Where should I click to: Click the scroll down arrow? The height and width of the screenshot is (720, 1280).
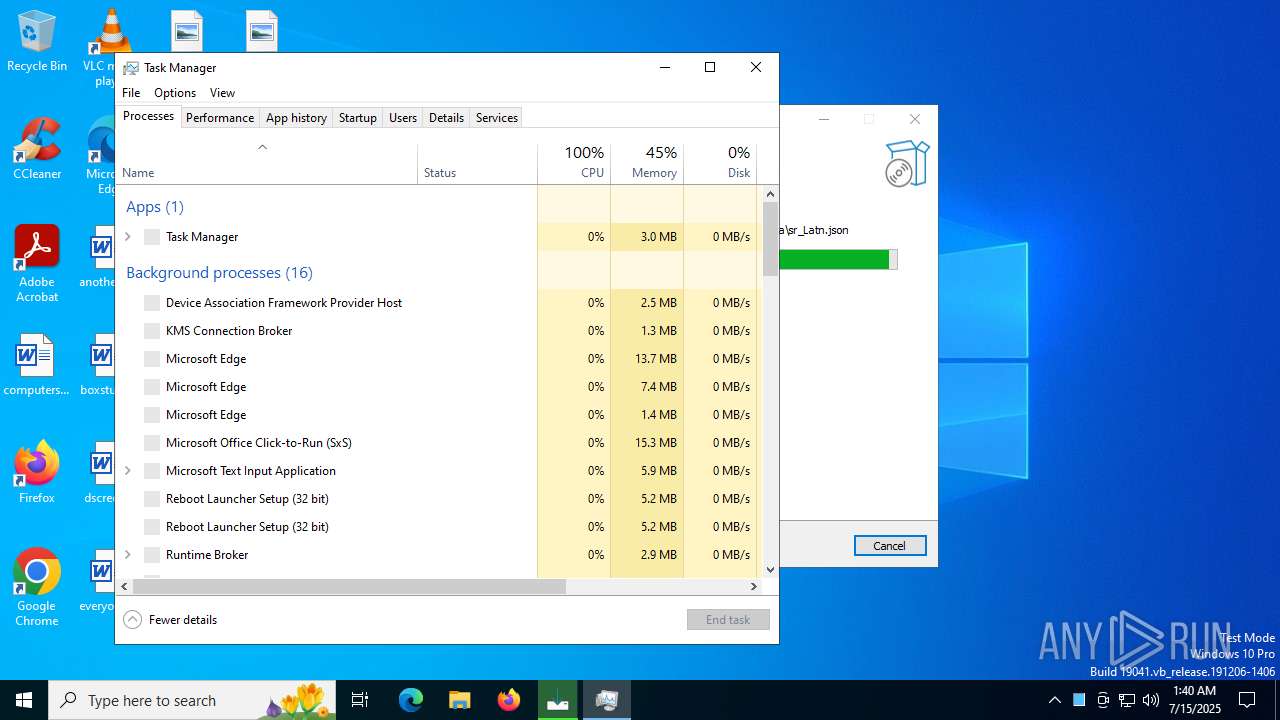pos(770,570)
